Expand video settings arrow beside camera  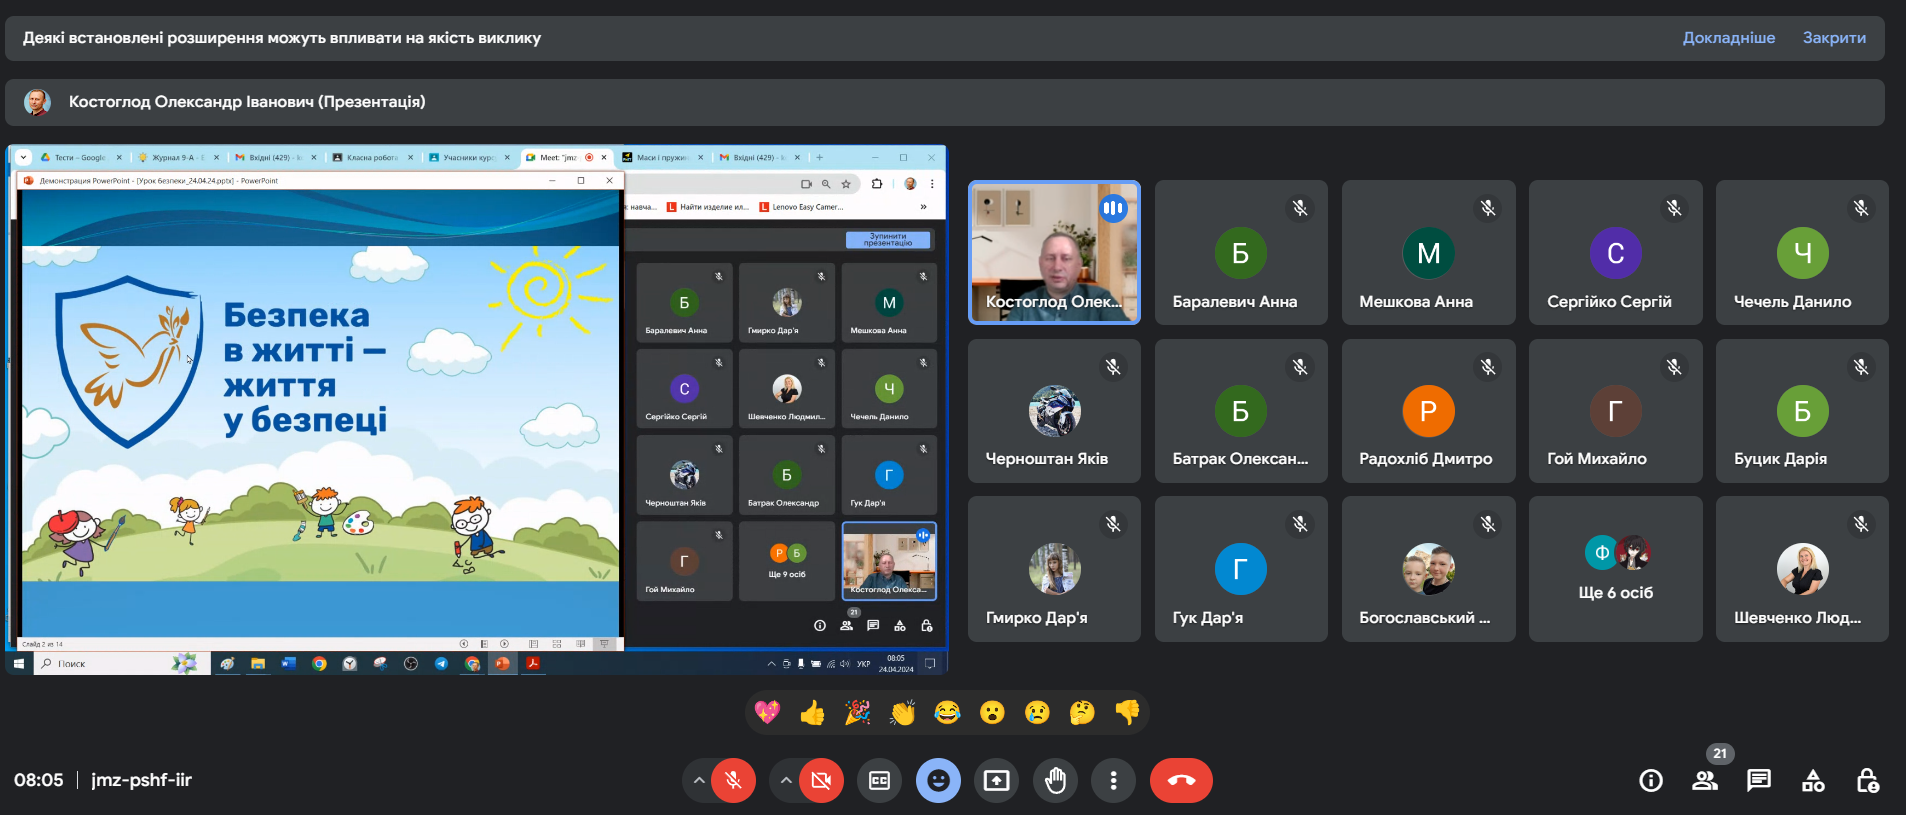[x=786, y=781]
